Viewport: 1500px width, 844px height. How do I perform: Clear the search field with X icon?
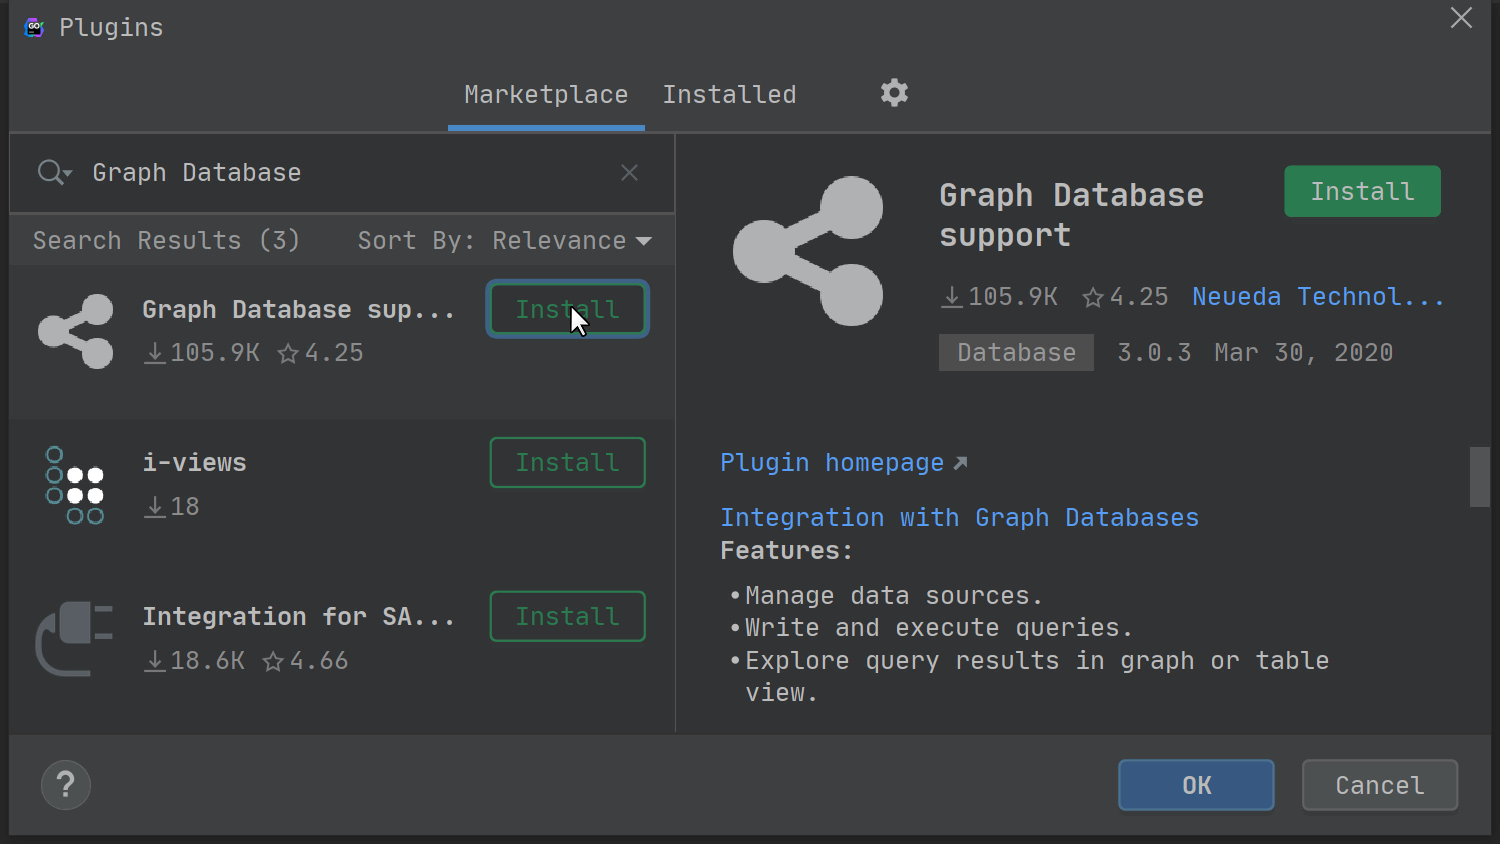tap(629, 173)
